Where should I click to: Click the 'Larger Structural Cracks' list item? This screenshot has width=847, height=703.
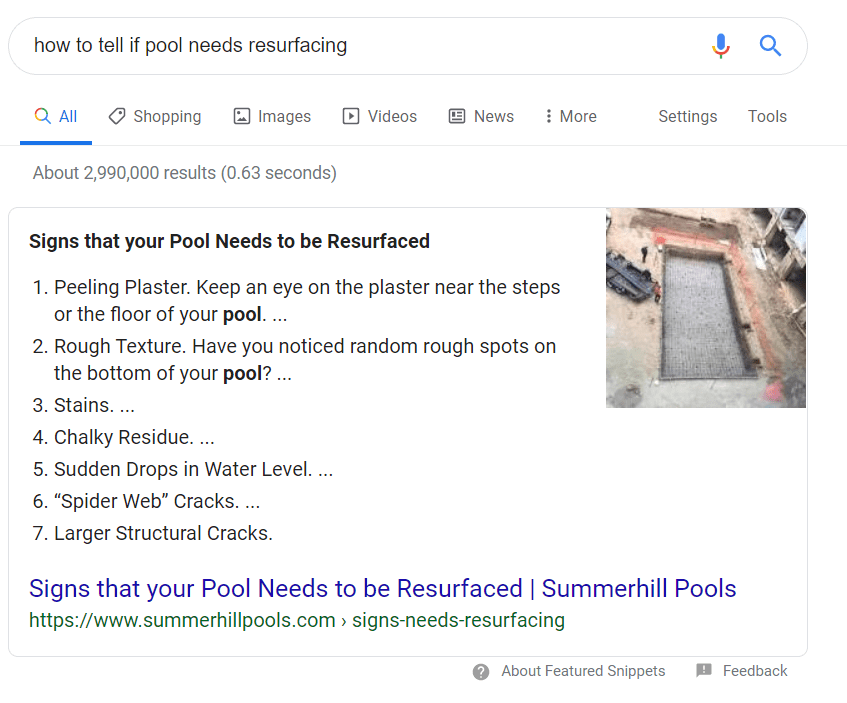[163, 533]
